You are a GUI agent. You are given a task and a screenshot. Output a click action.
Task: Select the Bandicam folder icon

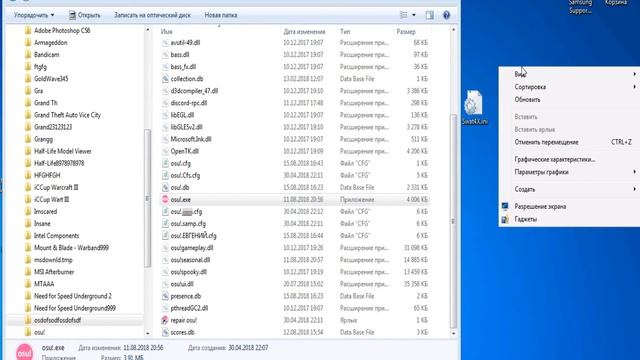(x=28, y=55)
